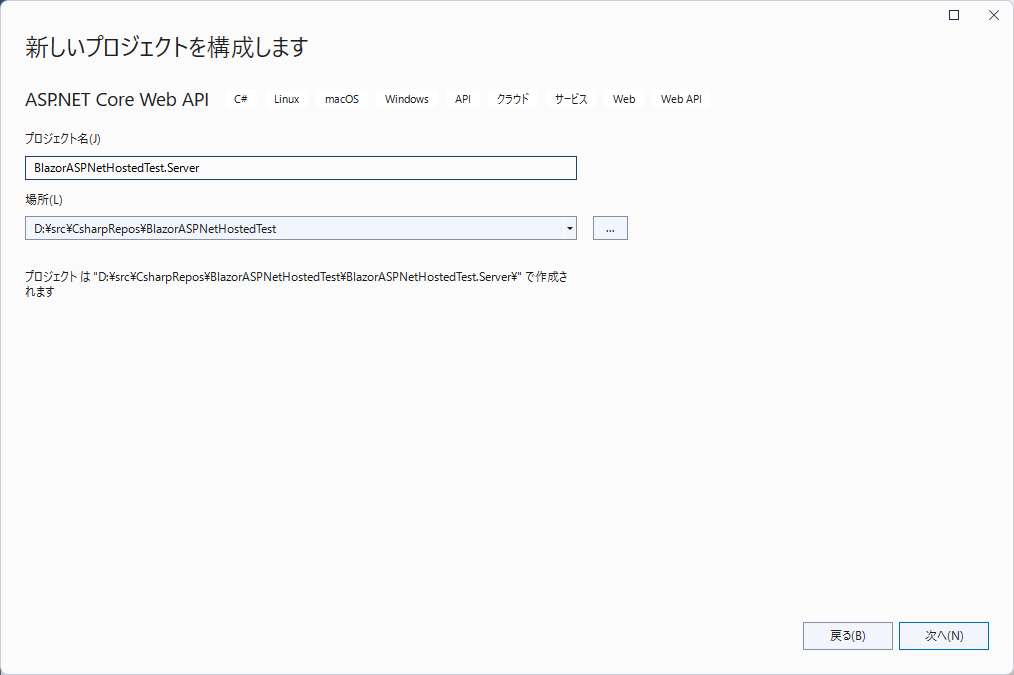Click the C# tag
This screenshot has height=675, width=1014.
tap(241, 99)
